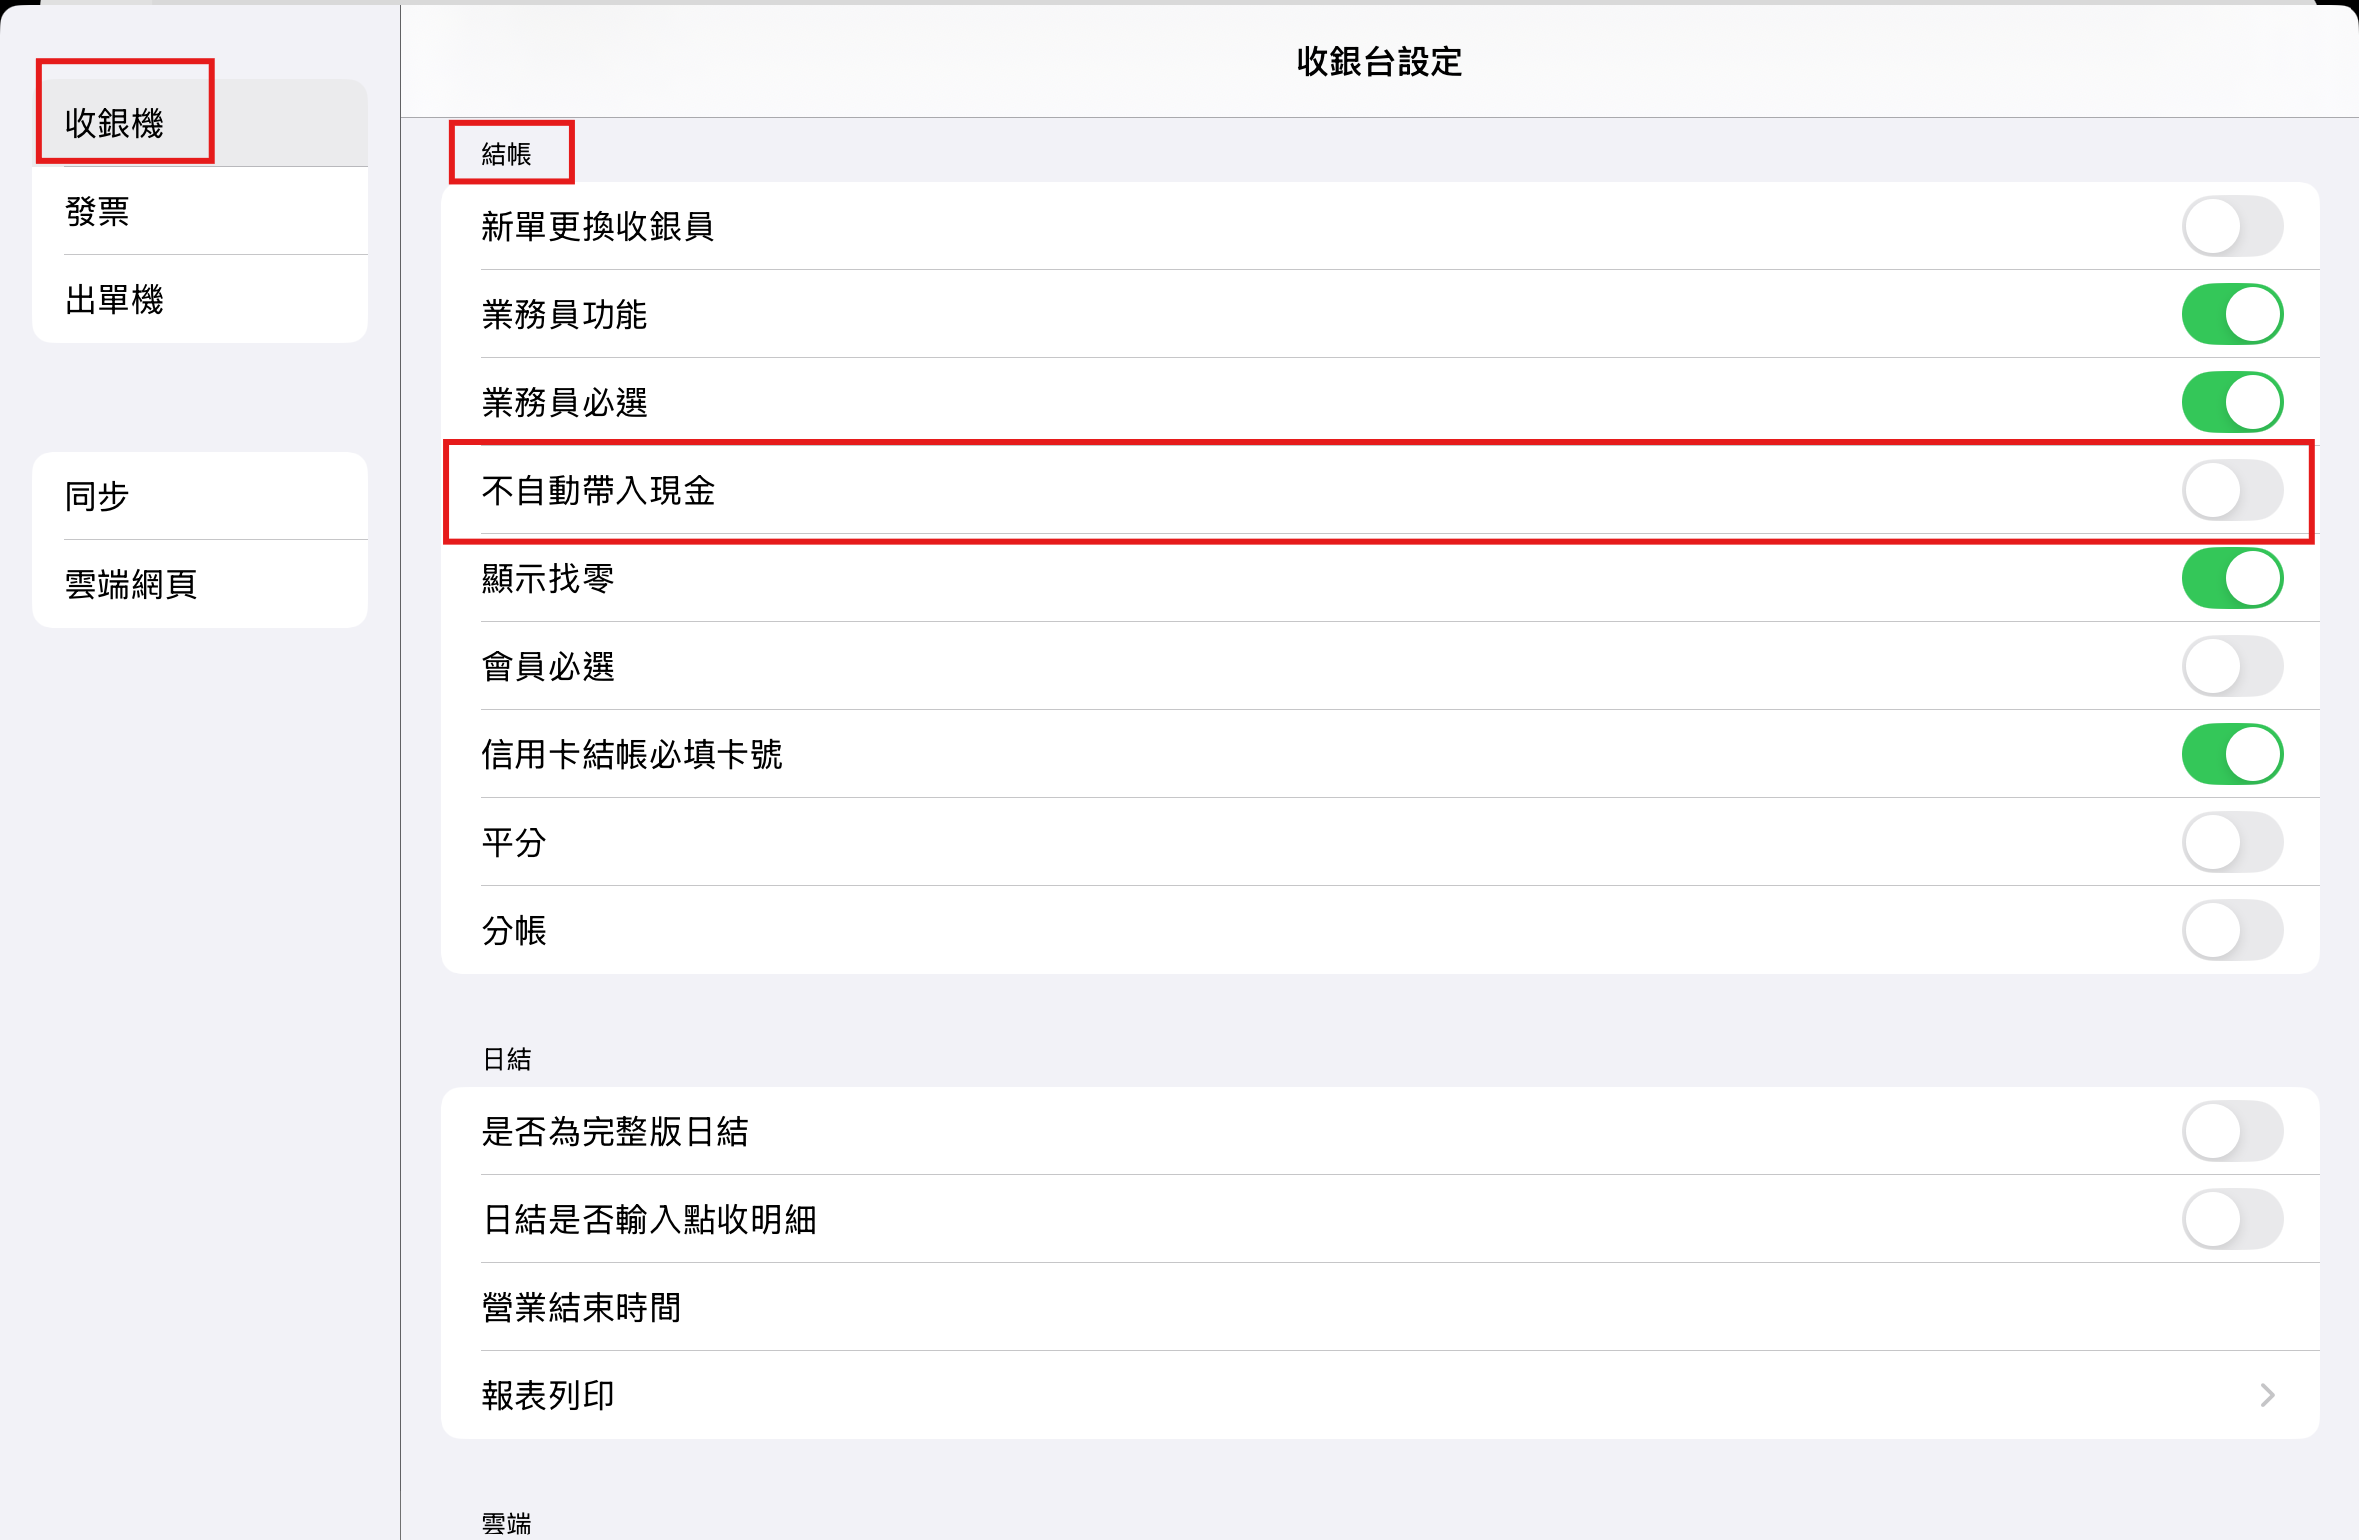The height and width of the screenshot is (1540, 2359).
Task: Open 雲端網頁 sidebar item
Action: (200, 584)
